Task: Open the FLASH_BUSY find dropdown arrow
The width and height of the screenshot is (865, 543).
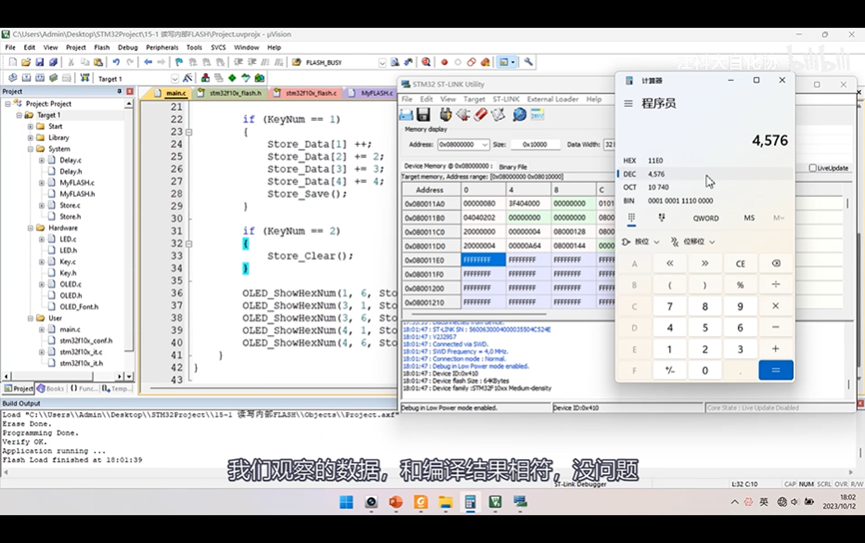Action: (382, 62)
